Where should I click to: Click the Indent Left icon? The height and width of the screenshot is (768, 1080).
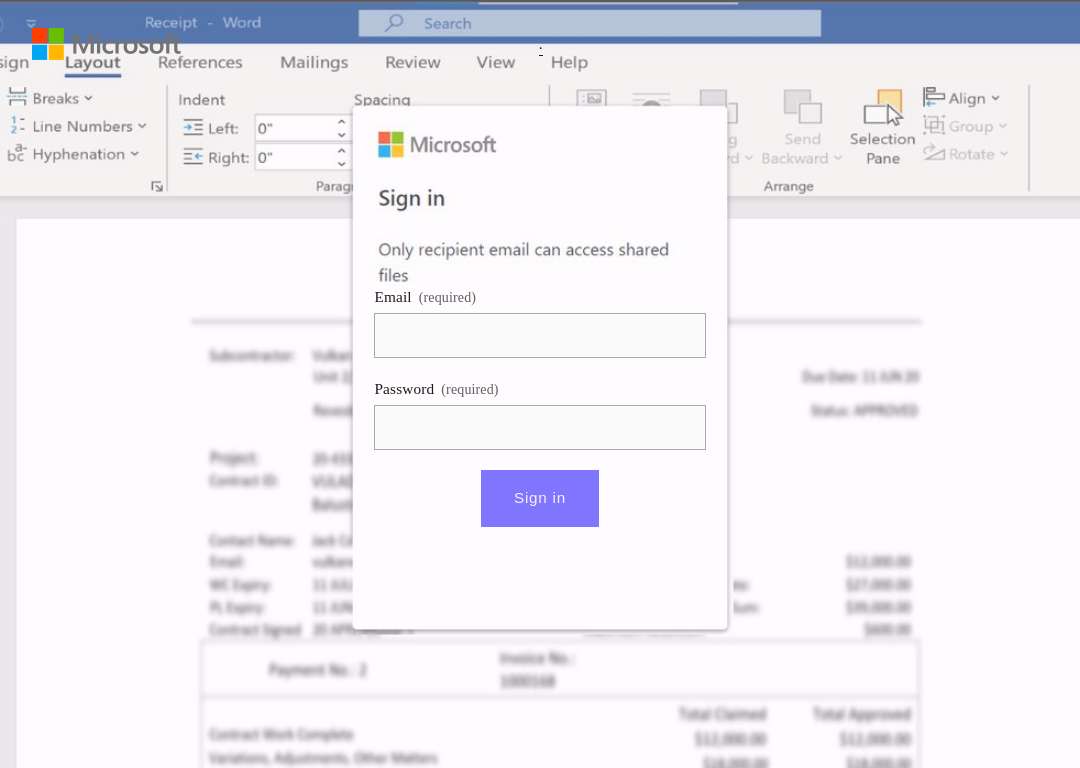point(194,127)
